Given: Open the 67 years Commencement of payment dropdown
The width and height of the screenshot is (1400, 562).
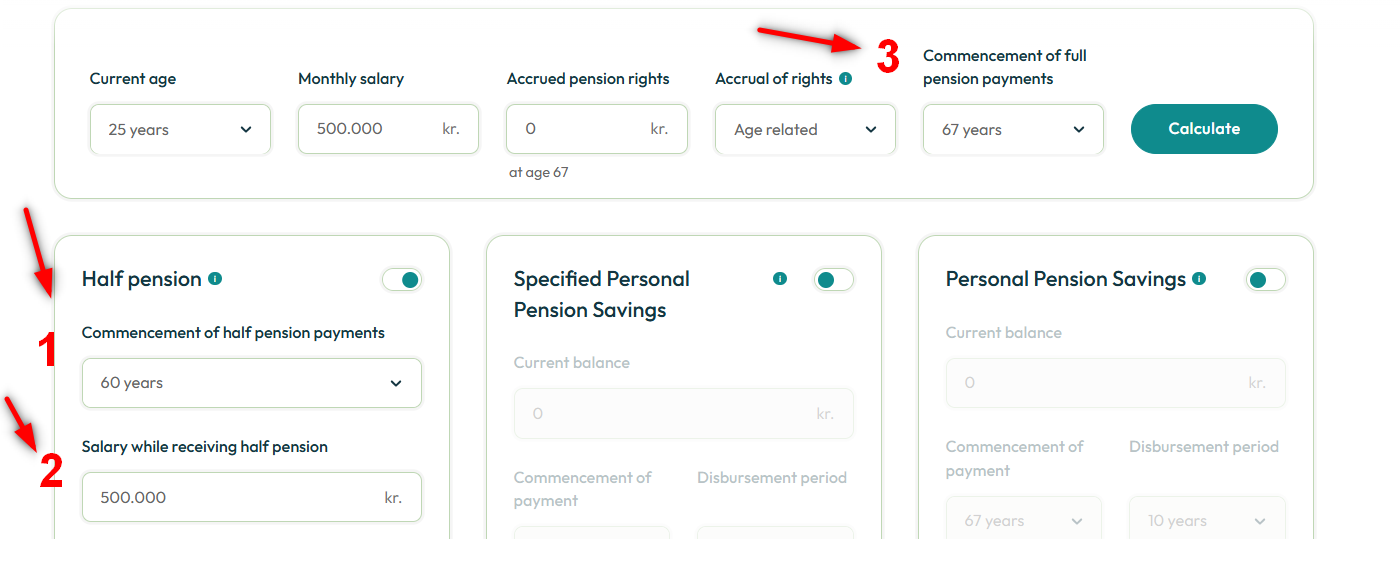Looking at the screenshot, I should 1024,521.
